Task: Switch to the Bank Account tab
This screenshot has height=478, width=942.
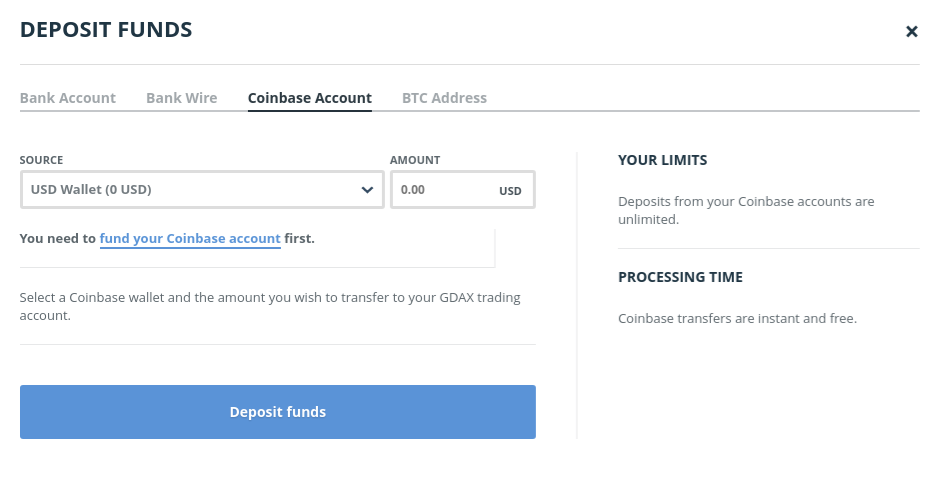Action: pos(68,98)
